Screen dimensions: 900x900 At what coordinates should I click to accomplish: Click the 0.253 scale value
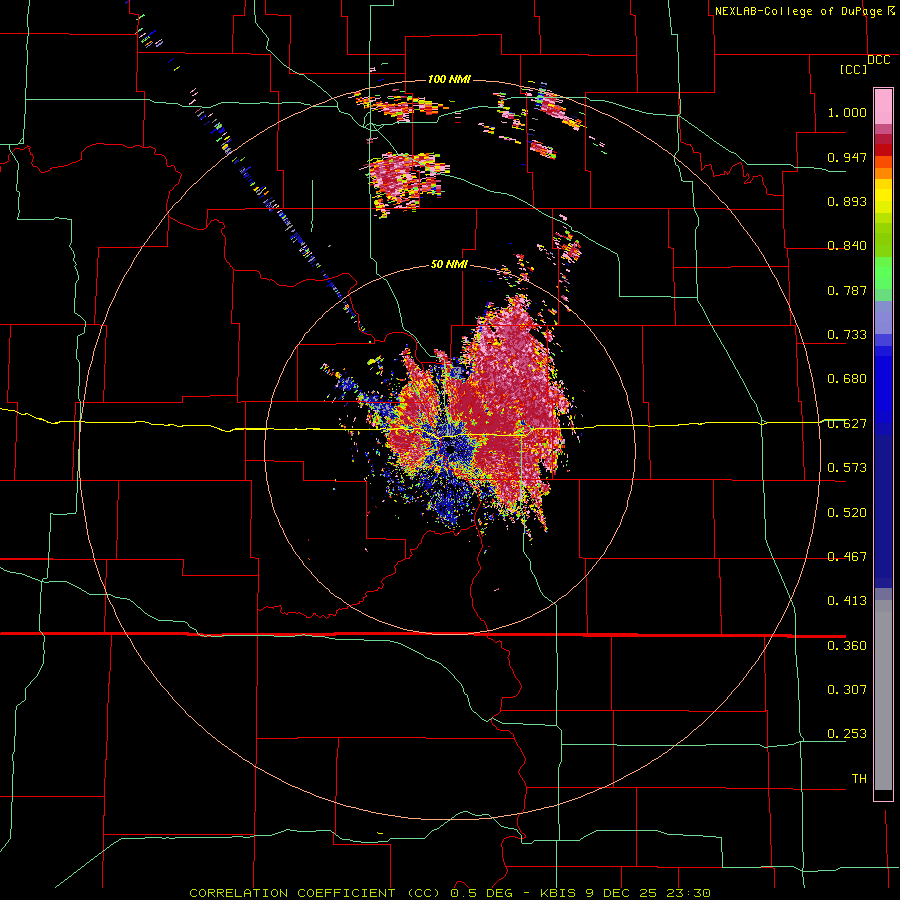(x=847, y=734)
